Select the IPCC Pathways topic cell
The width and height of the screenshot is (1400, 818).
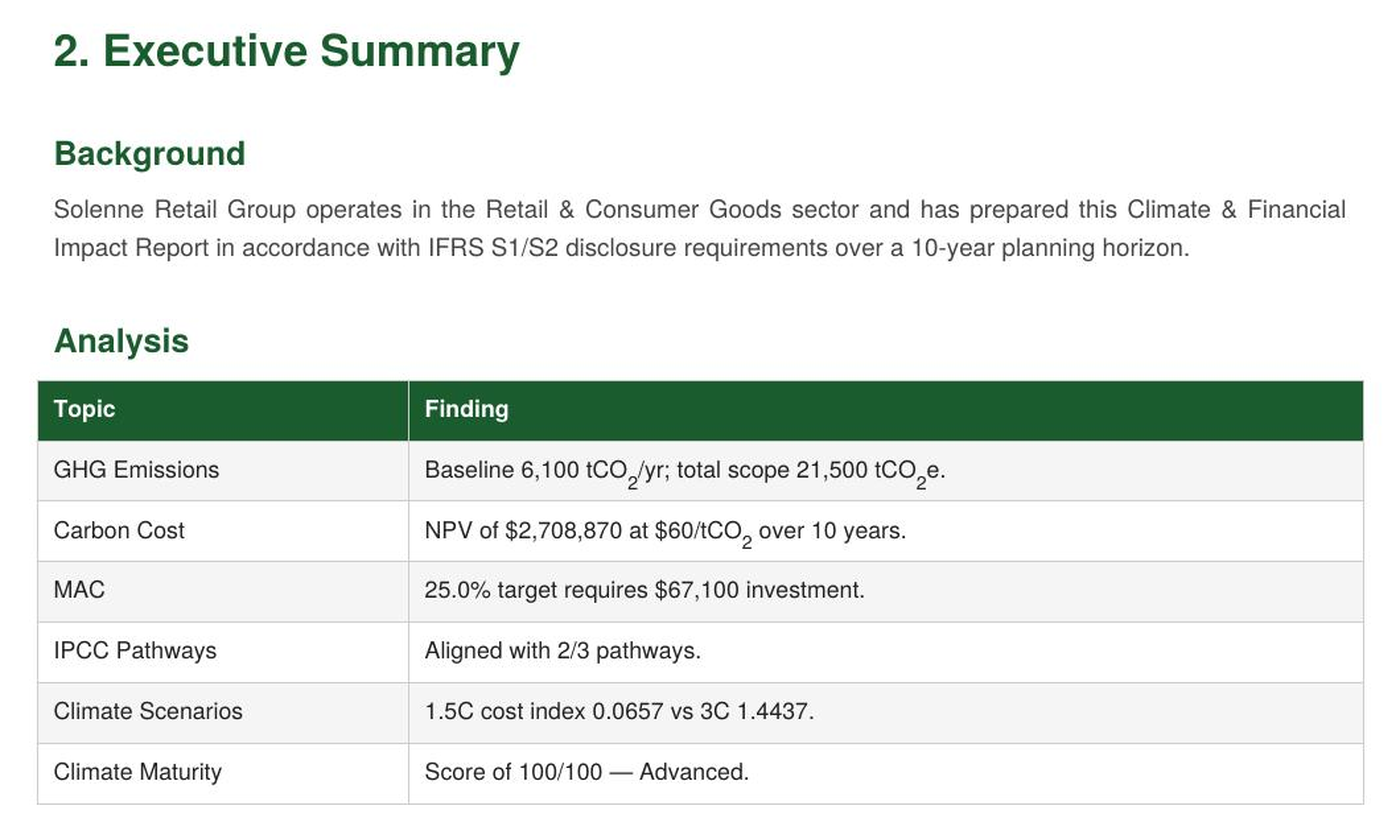(x=223, y=652)
